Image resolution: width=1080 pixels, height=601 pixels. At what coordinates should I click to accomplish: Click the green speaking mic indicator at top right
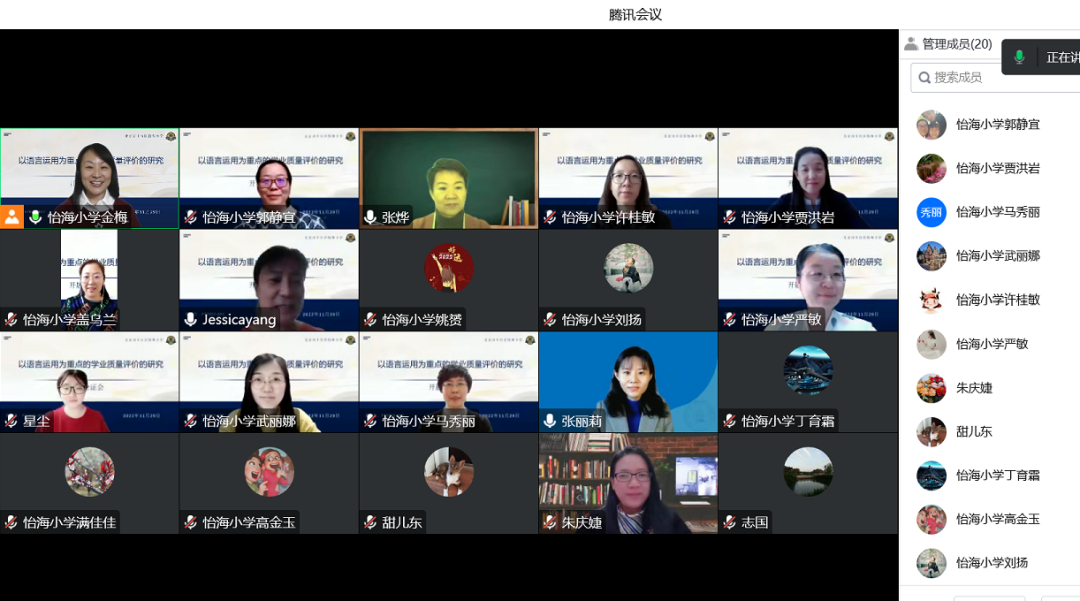pyautogui.click(x=1019, y=58)
